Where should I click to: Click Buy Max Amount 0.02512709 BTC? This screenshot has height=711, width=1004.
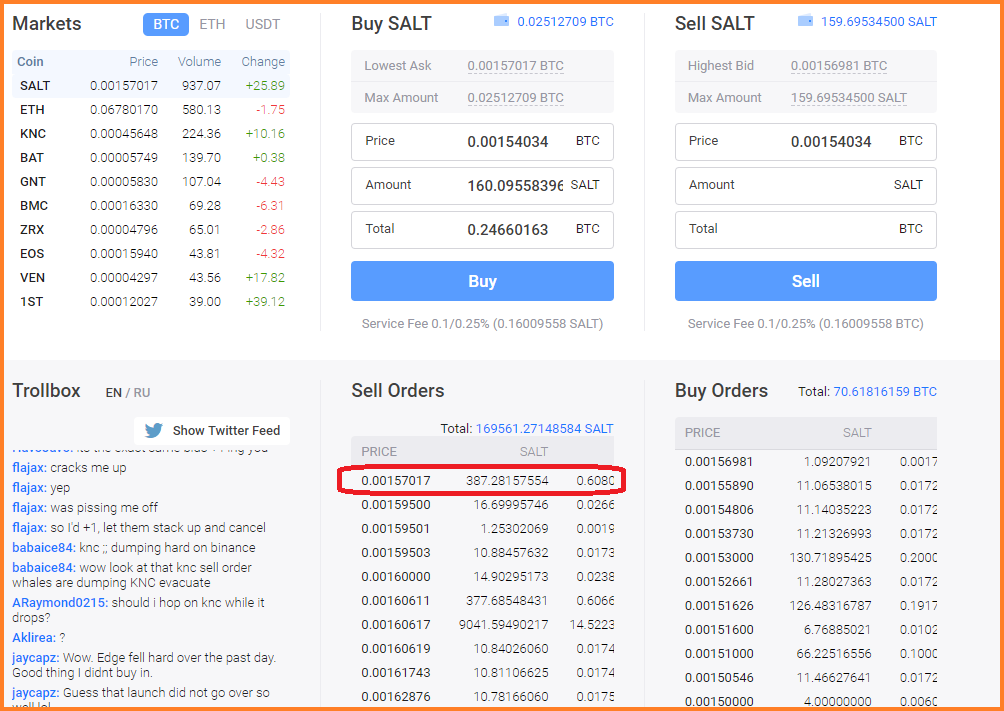point(515,98)
